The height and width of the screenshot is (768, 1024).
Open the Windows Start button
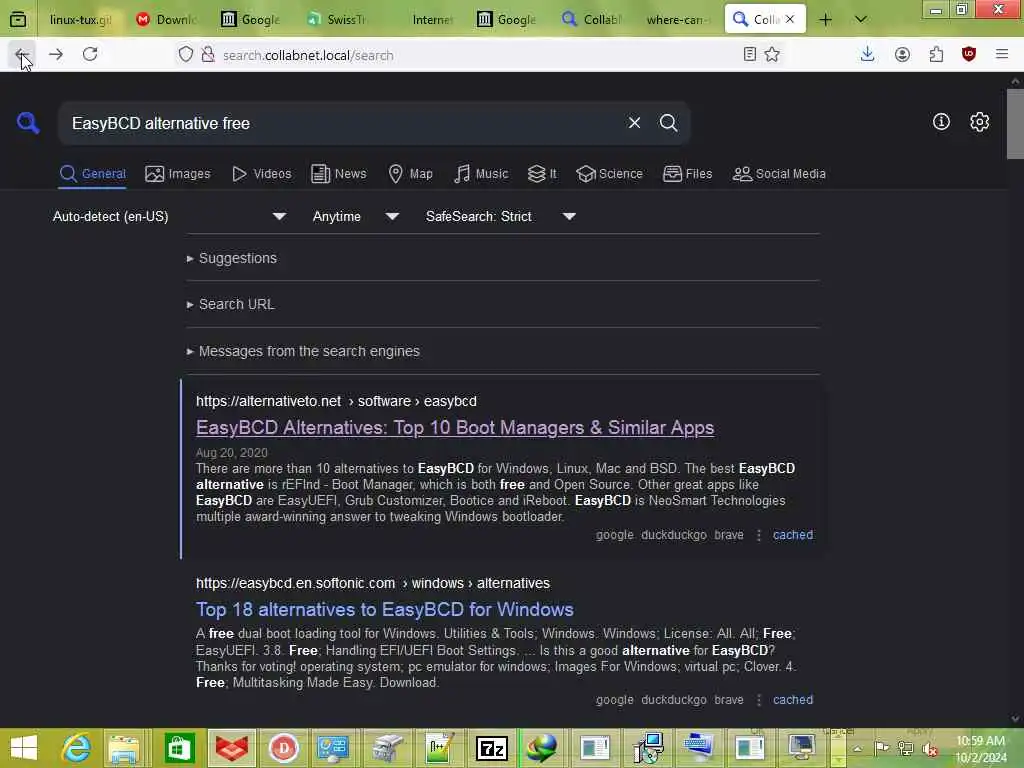(24, 748)
